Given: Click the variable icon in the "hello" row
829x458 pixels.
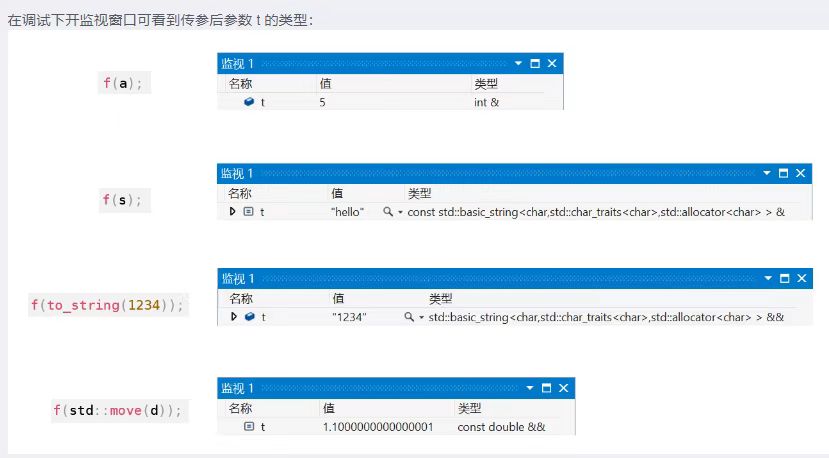Looking at the screenshot, I should point(248,212).
